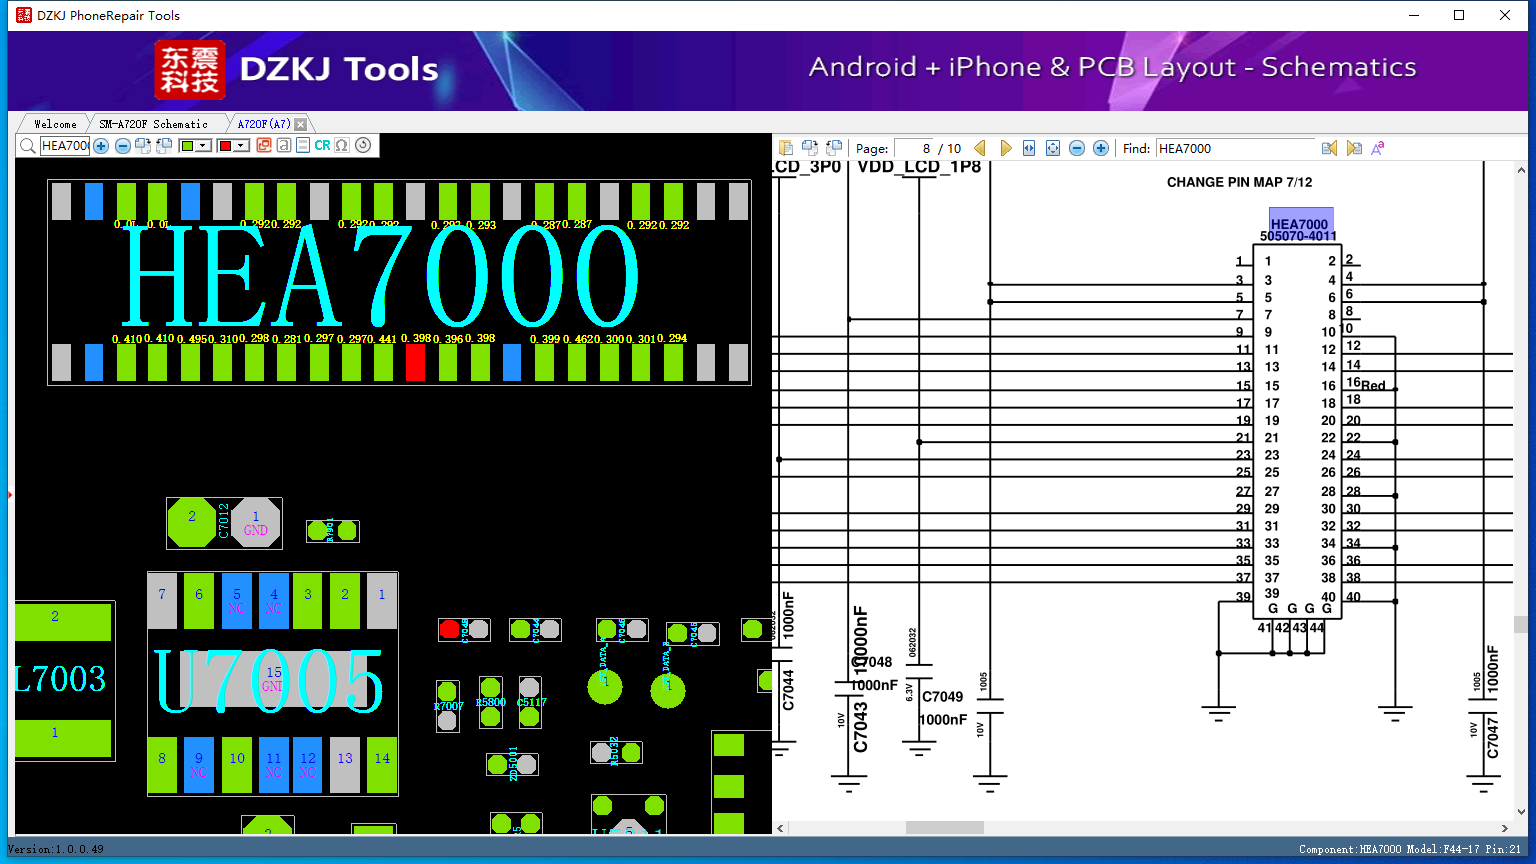Click the blue-outlined component box icon
This screenshot has width=1536, height=864.
click(303, 145)
